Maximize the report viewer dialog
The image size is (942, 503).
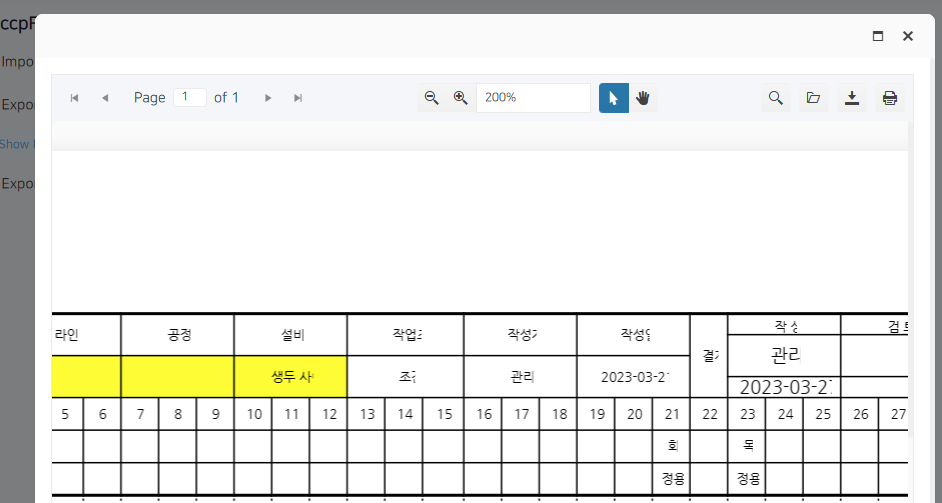pyautogui.click(x=878, y=36)
